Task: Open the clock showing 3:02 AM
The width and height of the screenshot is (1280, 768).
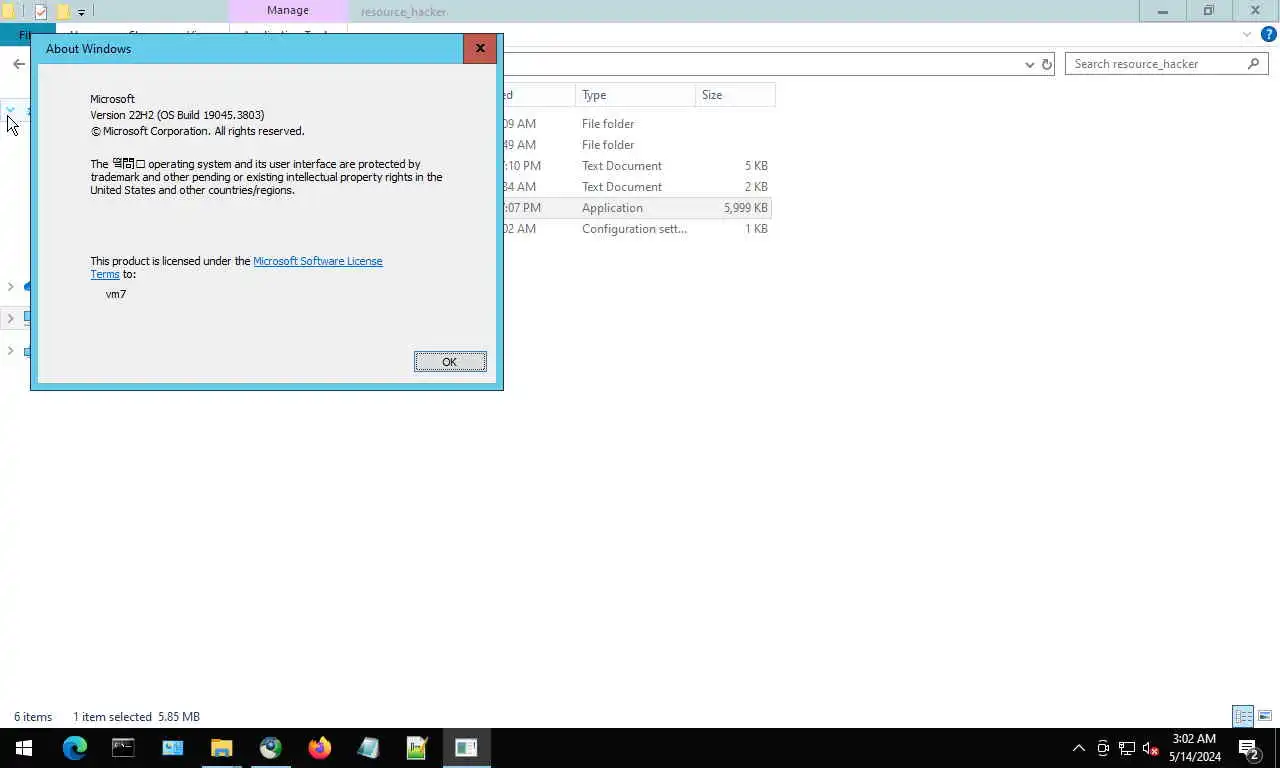Action: tap(1194, 748)
